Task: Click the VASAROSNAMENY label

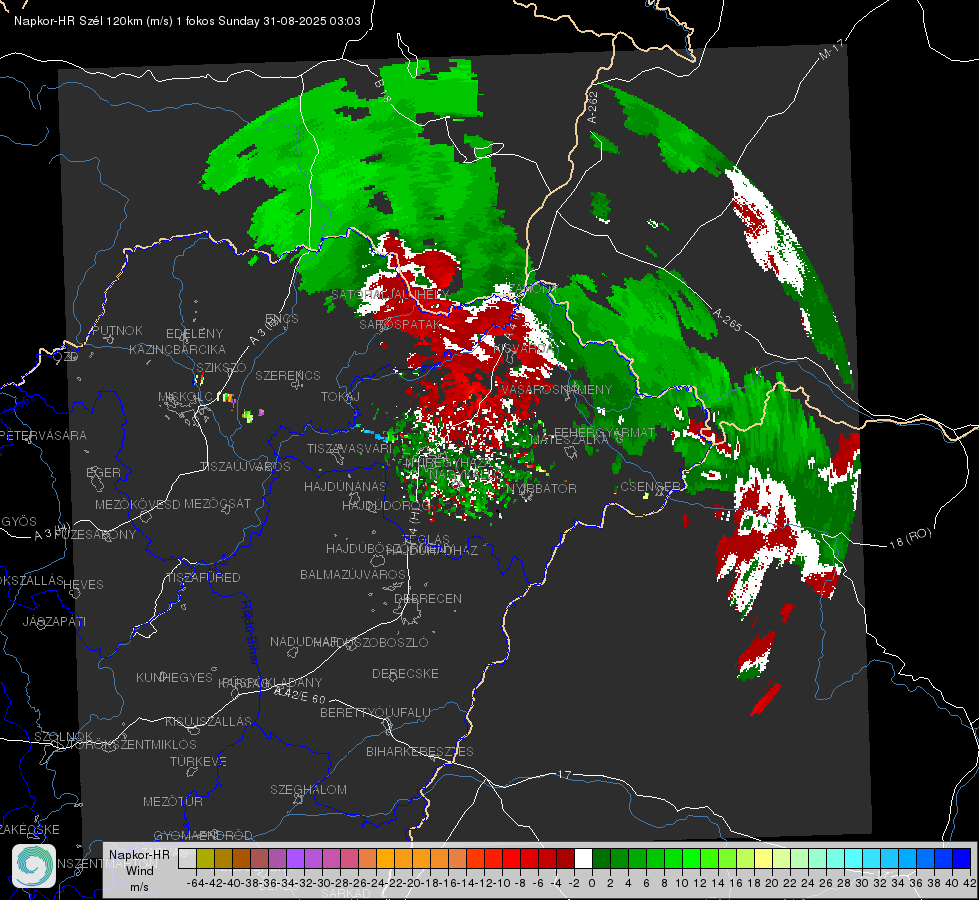Action: (556, 390)
